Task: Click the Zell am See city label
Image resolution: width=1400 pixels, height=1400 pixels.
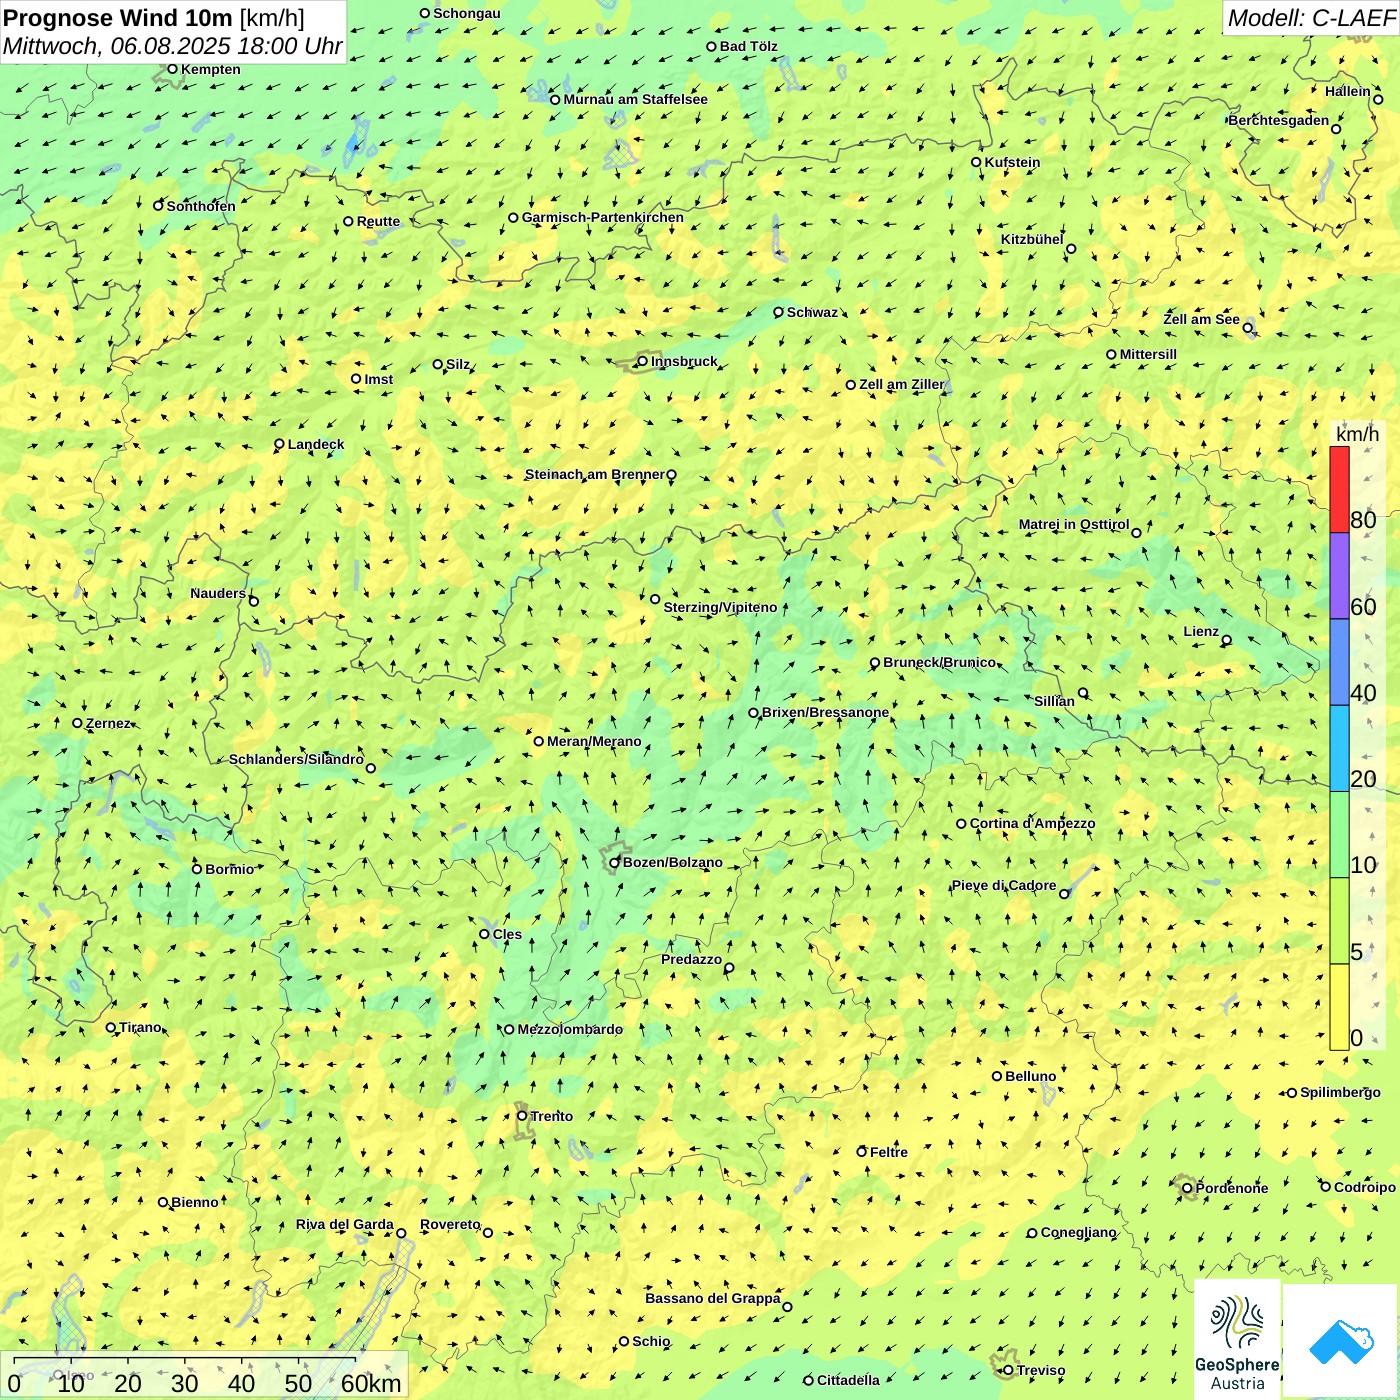Action: 1201,319
